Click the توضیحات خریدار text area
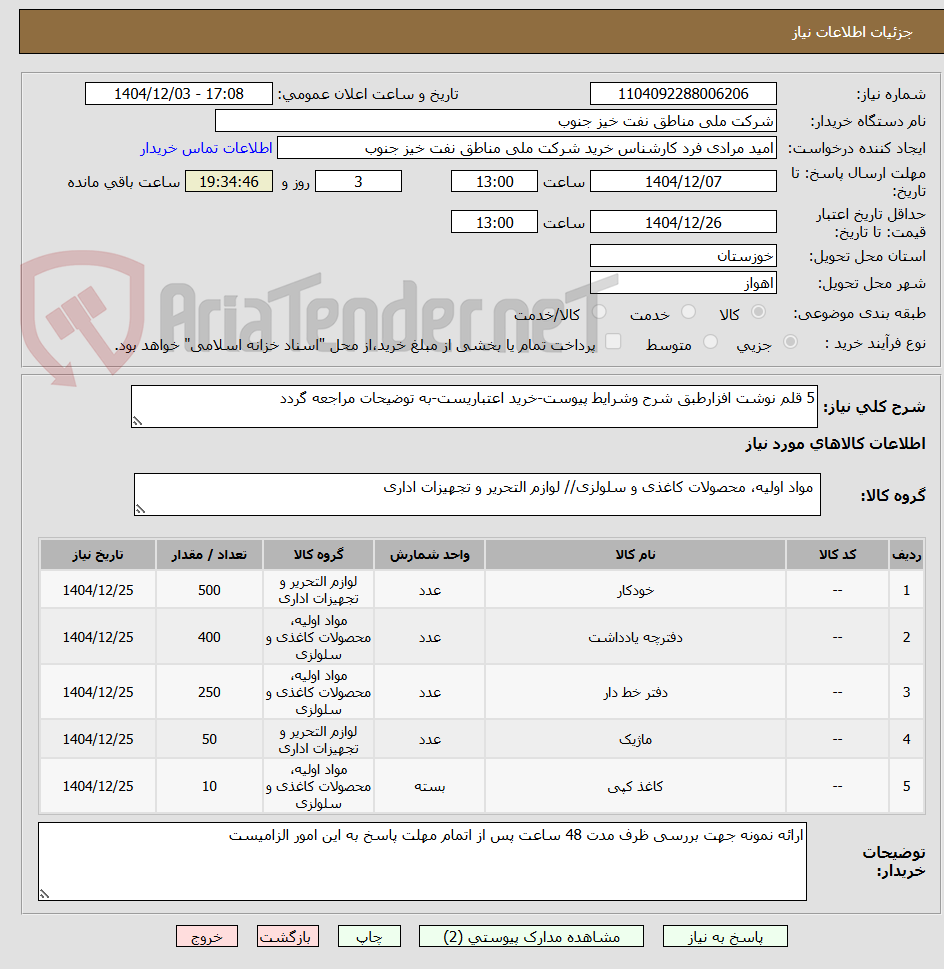This screenshot has height=969, width=944. pyautogui.click(x=423, y=861)
